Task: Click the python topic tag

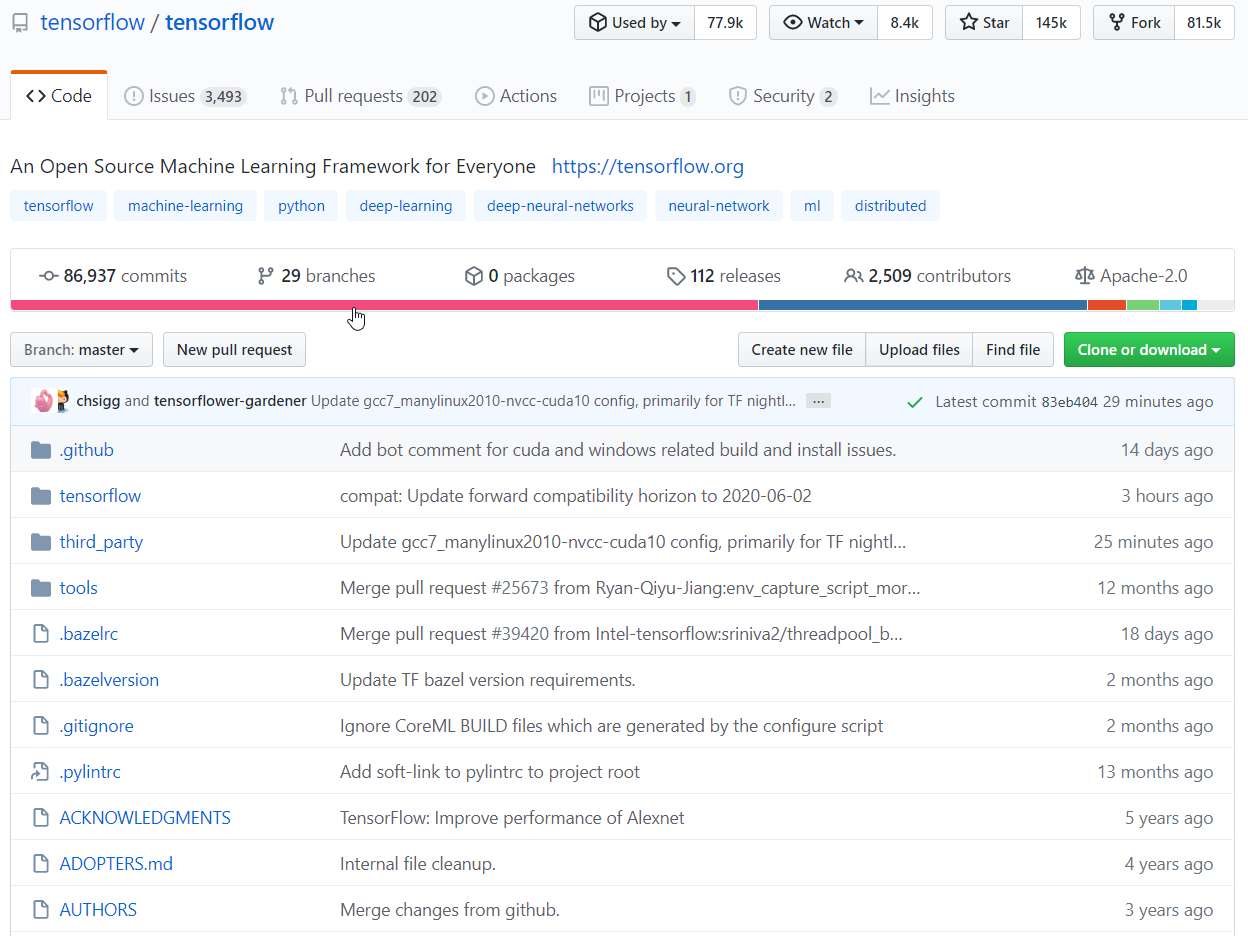Action: pos(301,206)
